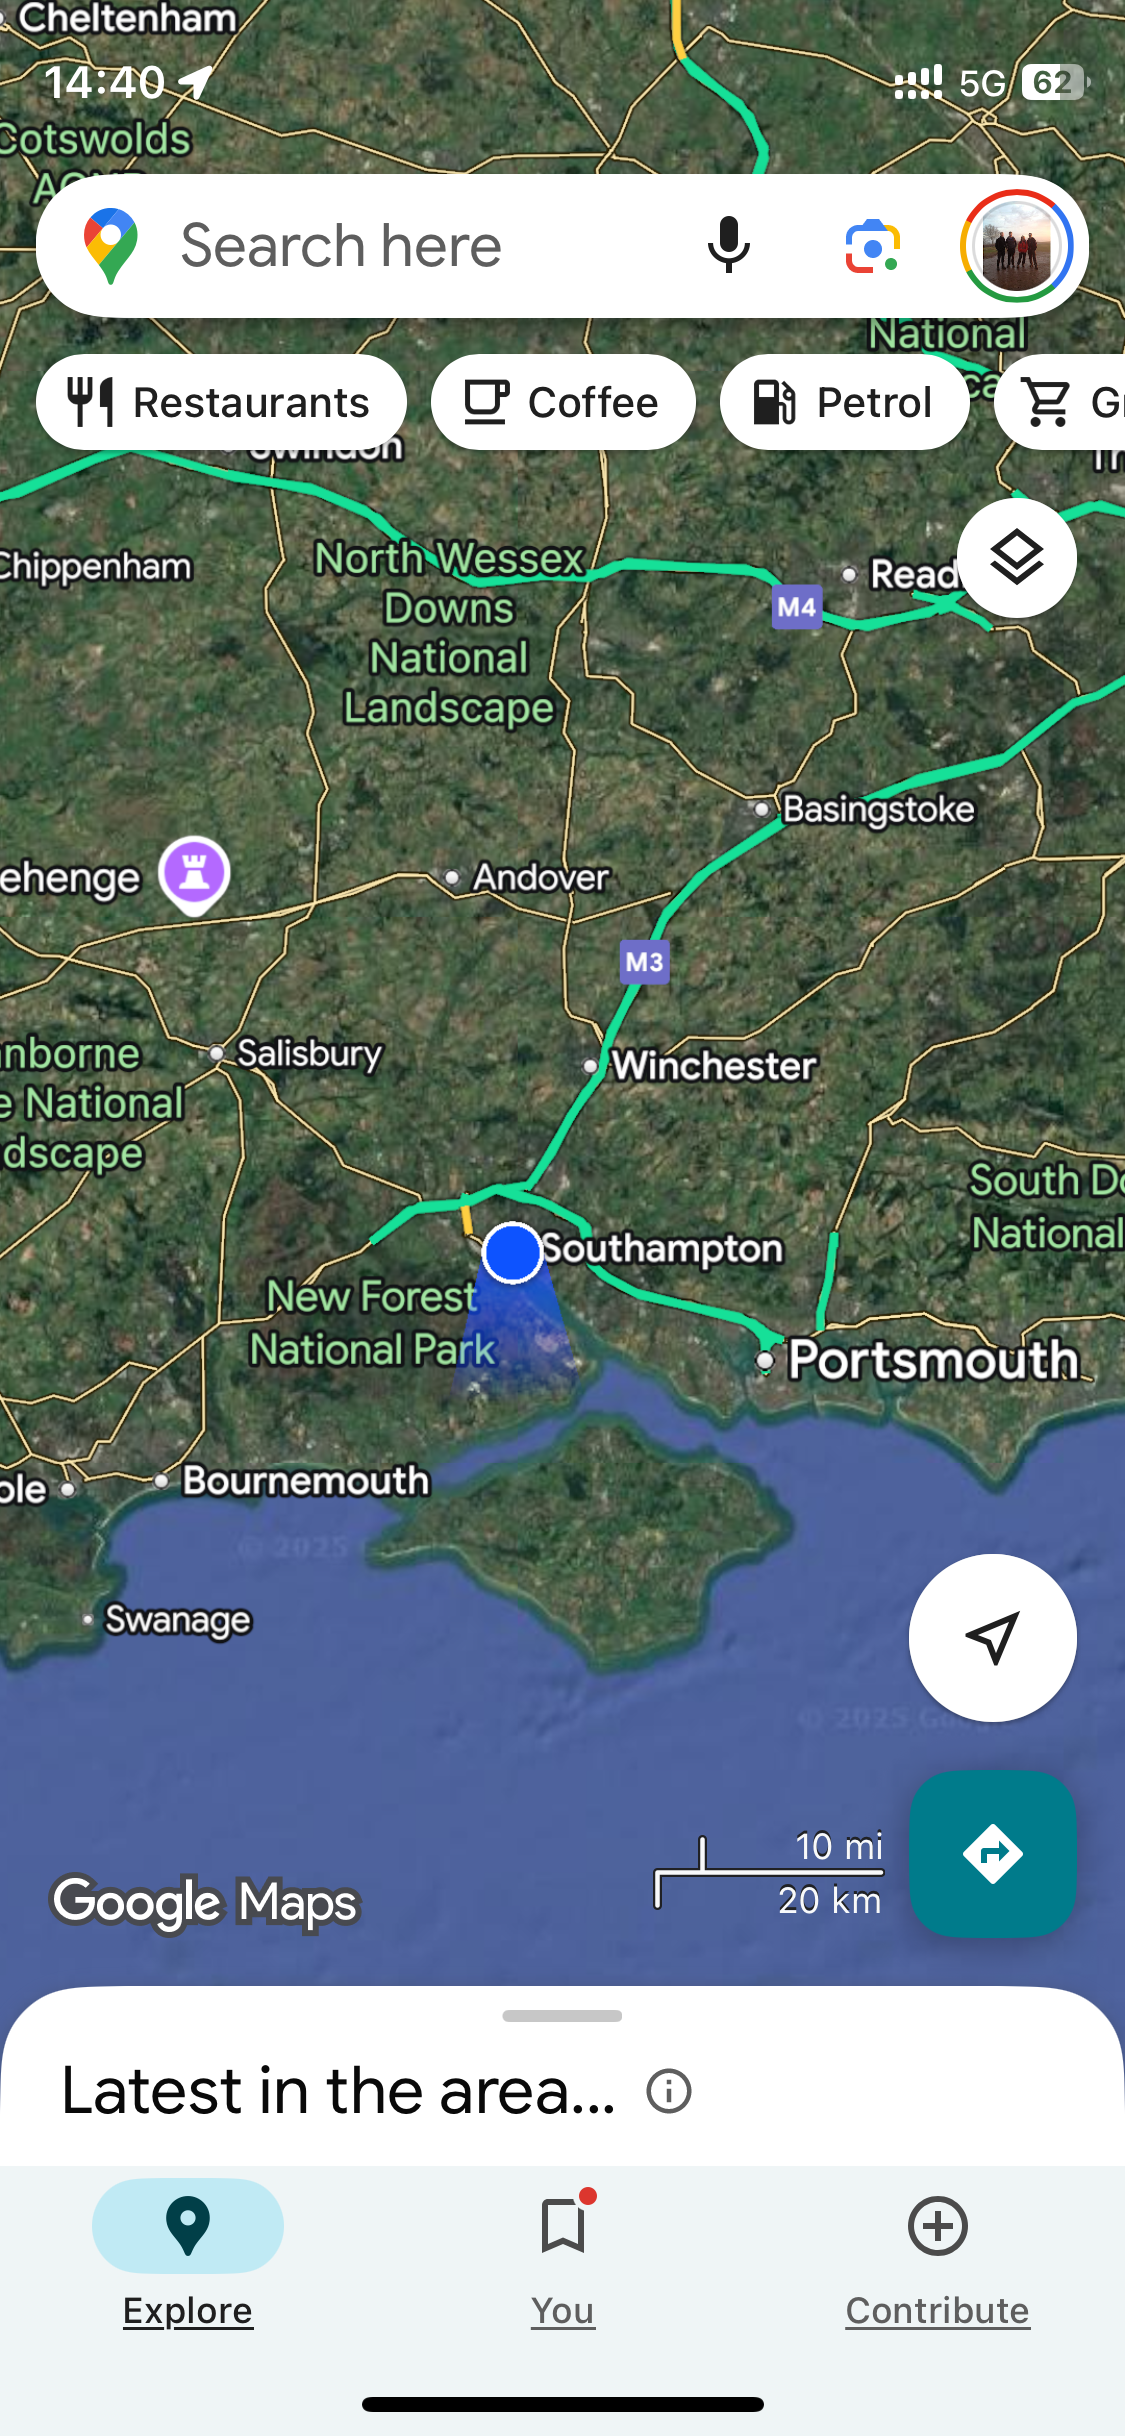The image size is (1125, 2436).
Task: Tap the info icon beside Latest in the area
Action: (668, 2091)
